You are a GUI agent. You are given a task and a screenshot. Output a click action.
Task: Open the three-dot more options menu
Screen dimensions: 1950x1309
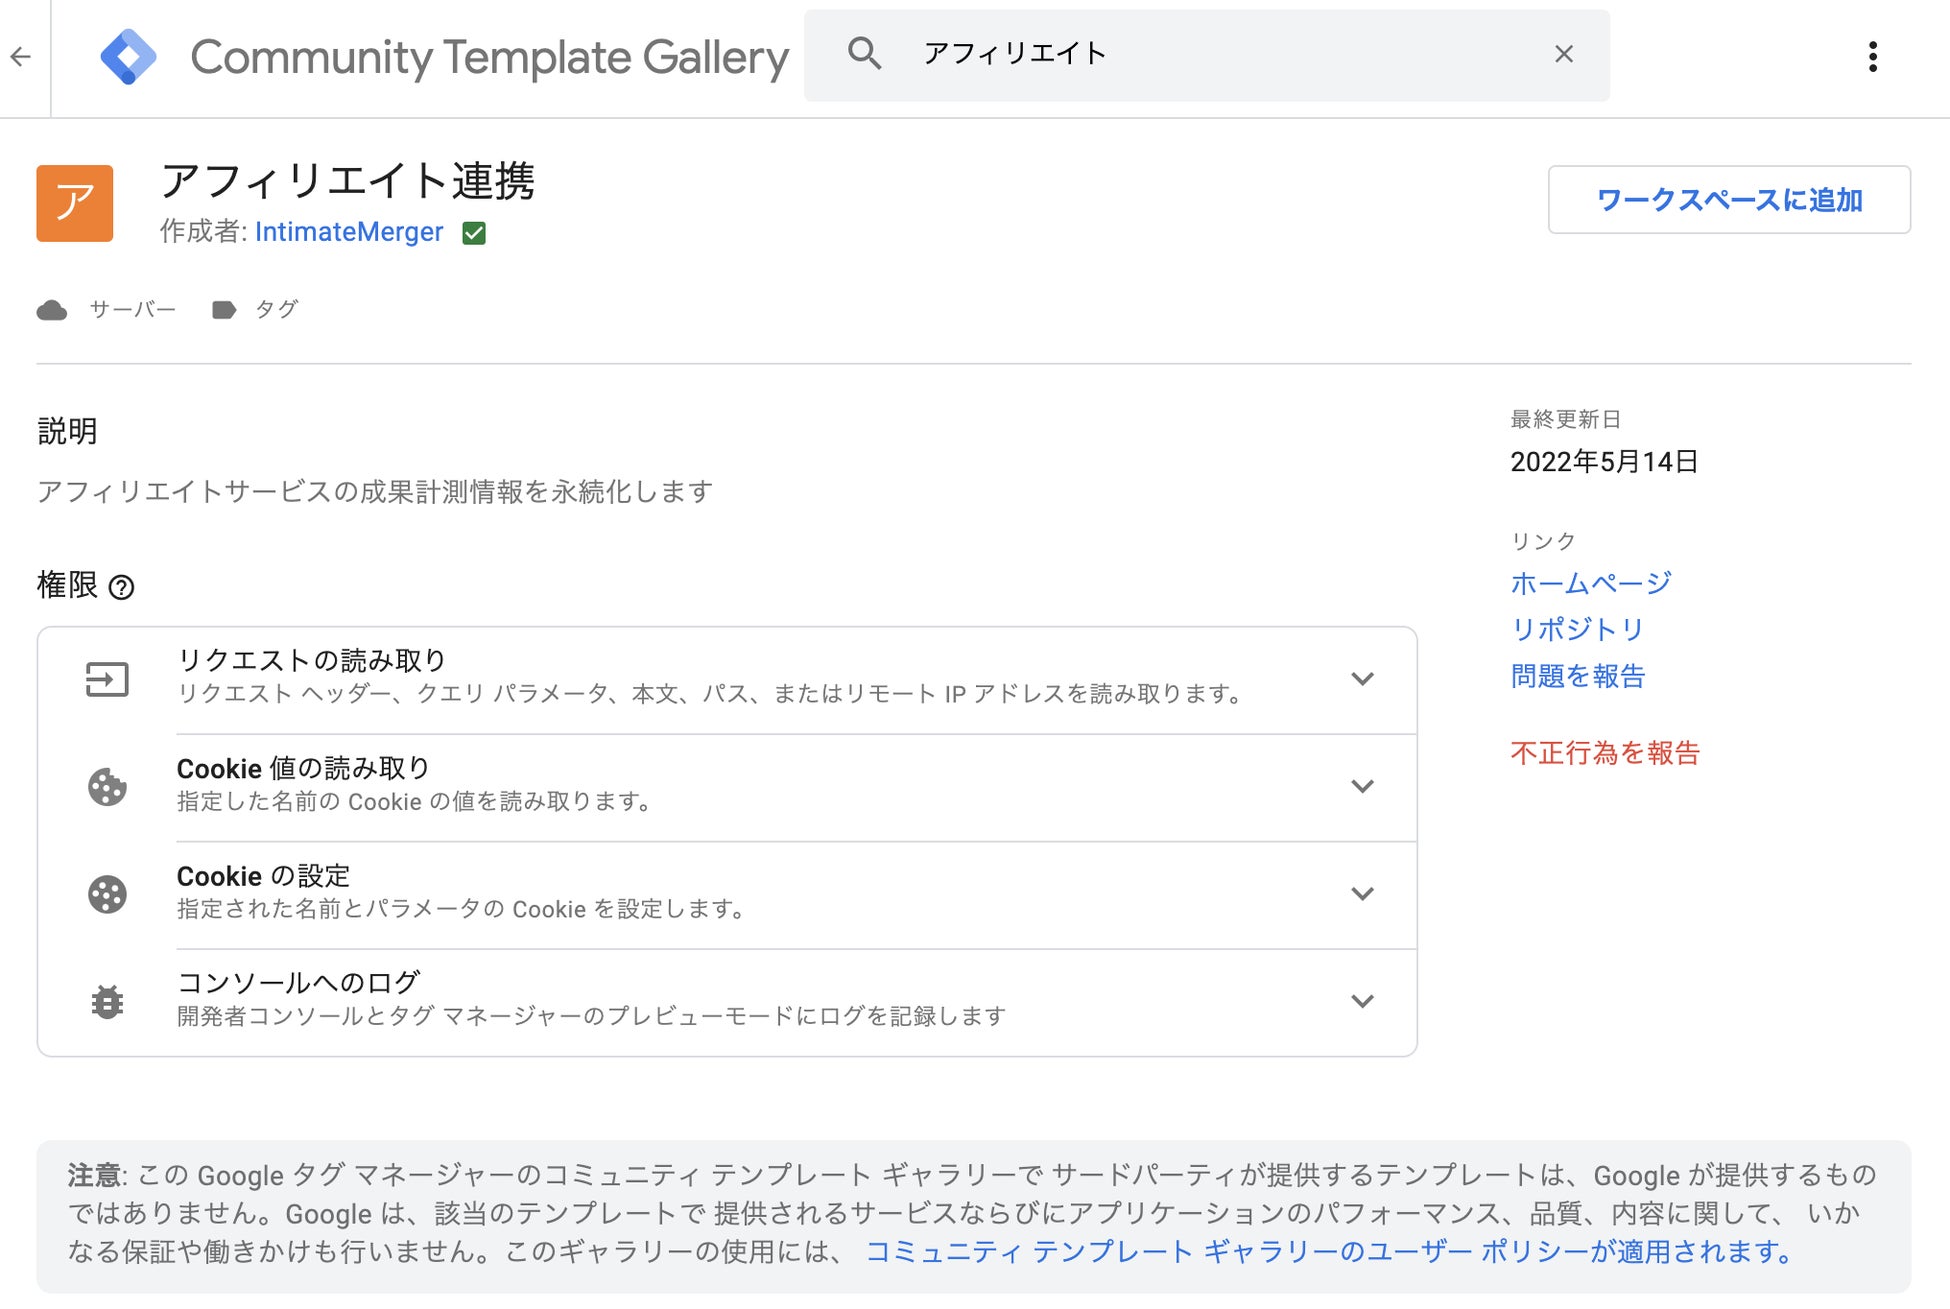(x=1872, y=57)
